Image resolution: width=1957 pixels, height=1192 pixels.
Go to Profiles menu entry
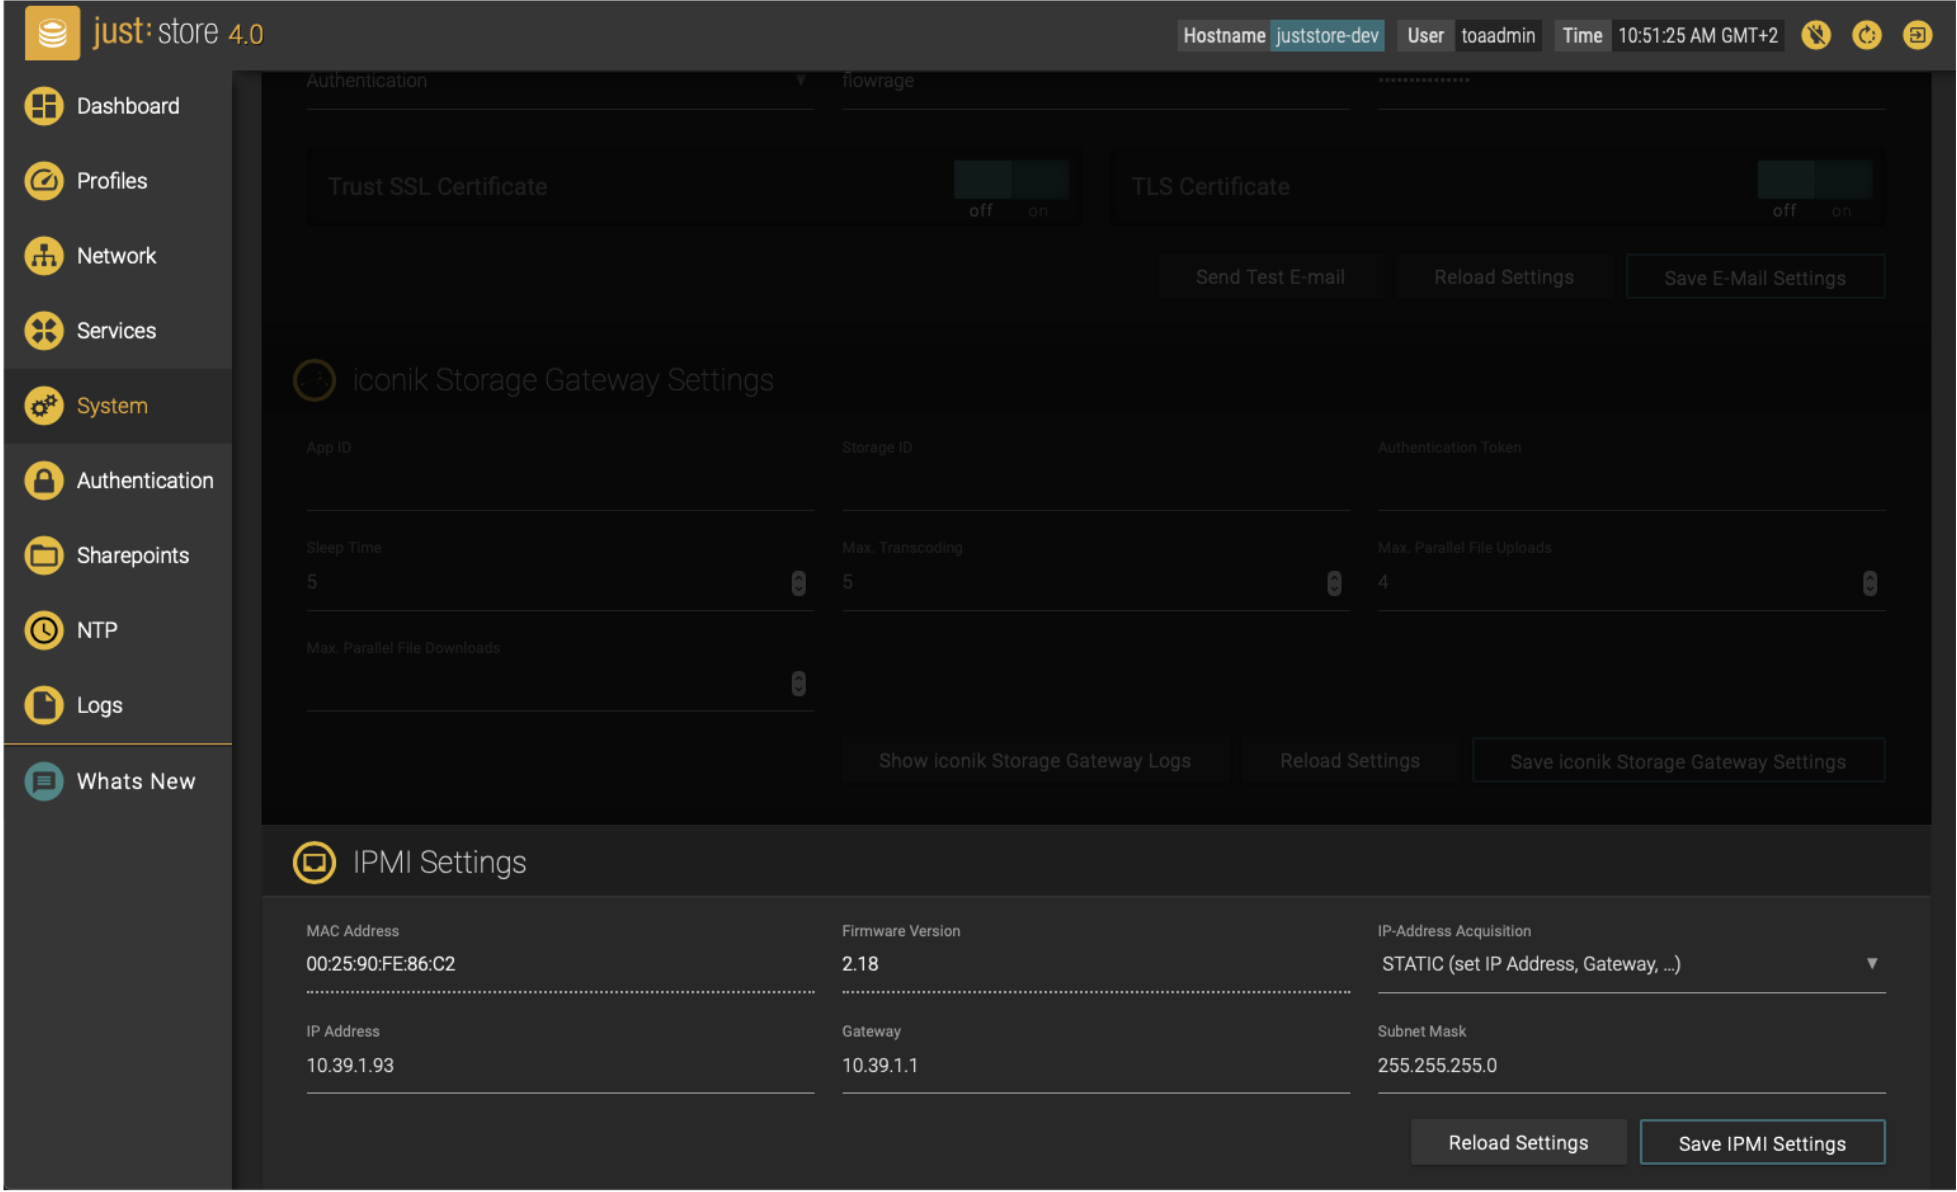pyautogui.click(x=119, y=181)
